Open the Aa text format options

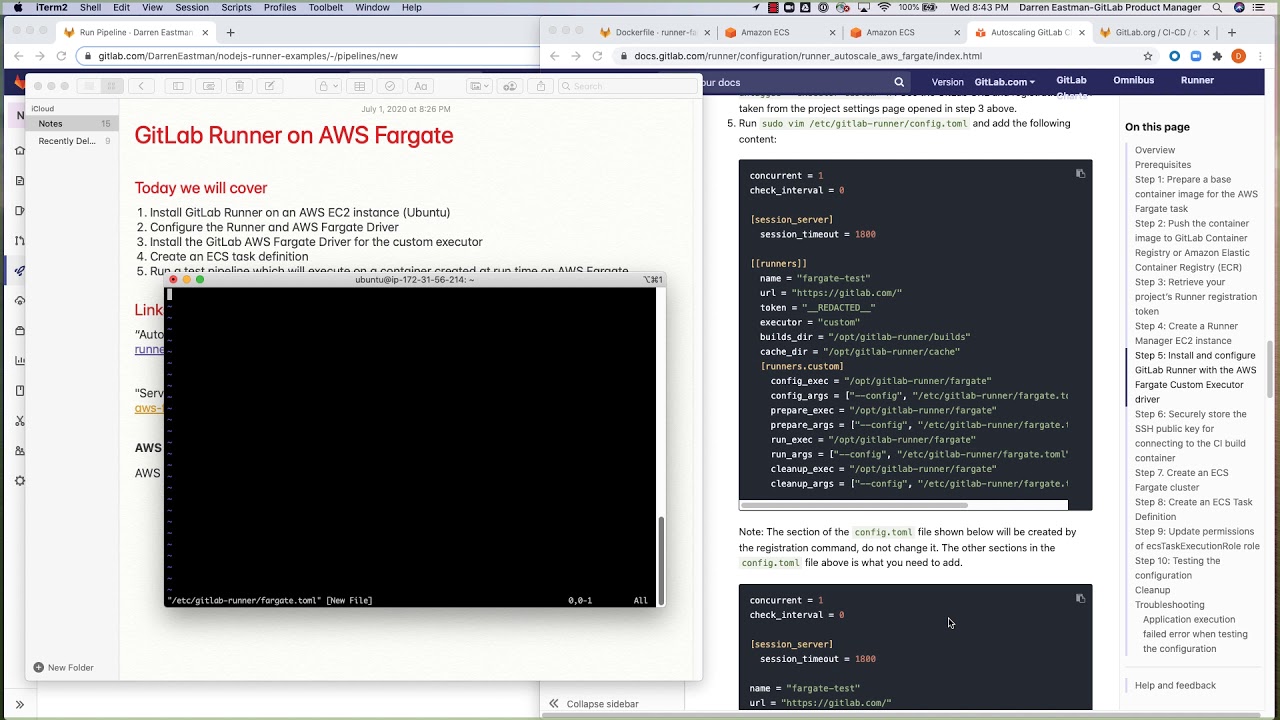coord(420,86)
